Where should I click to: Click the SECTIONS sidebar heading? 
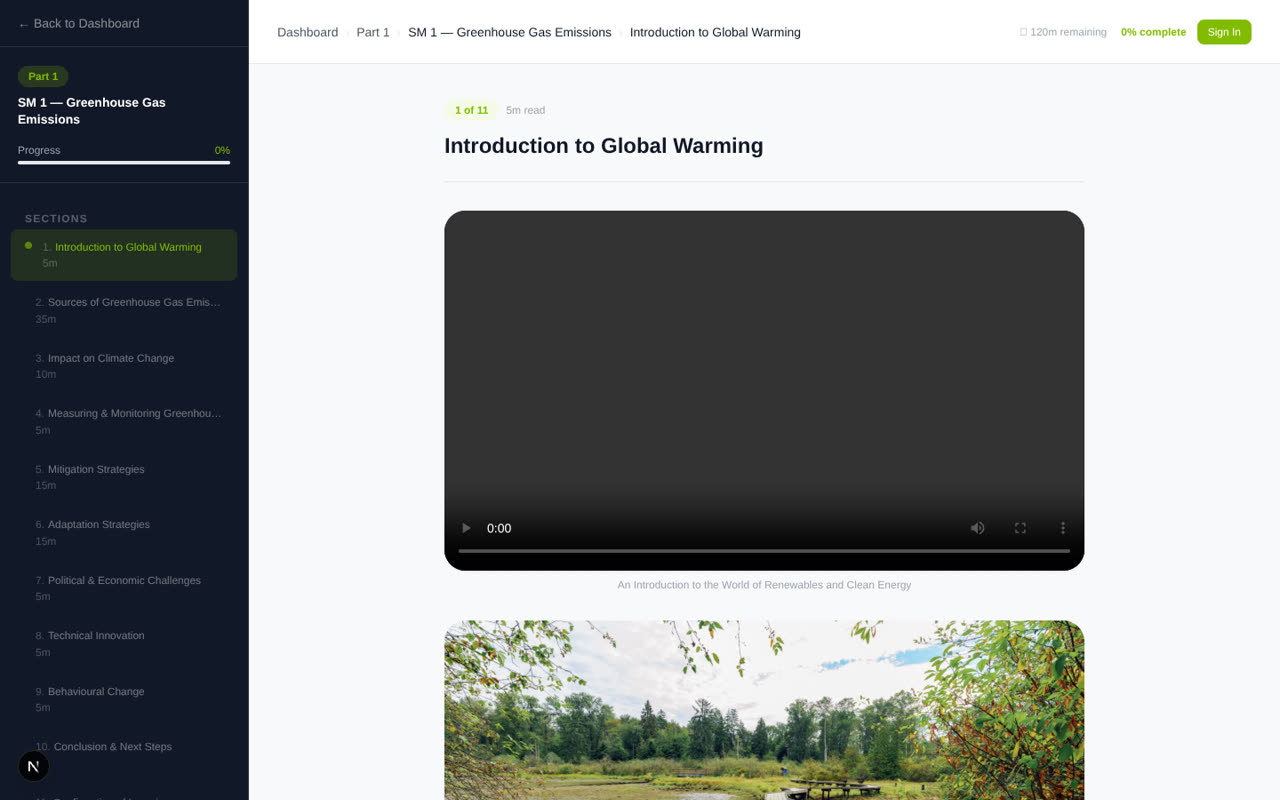tap(56, 218)
